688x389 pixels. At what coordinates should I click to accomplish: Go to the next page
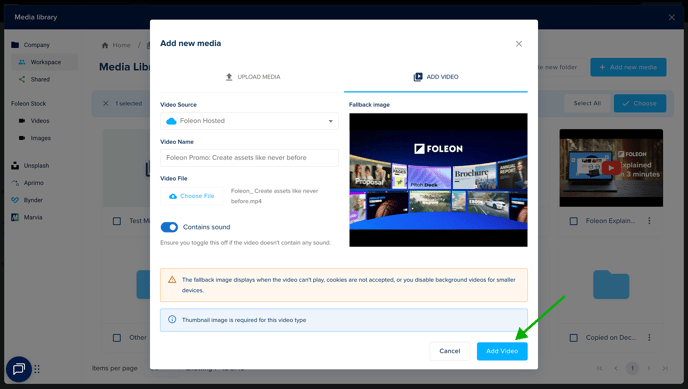649,368
